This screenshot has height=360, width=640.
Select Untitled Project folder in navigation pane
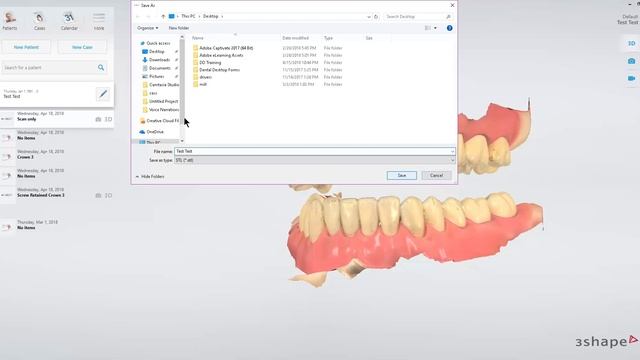pos(163,101)
